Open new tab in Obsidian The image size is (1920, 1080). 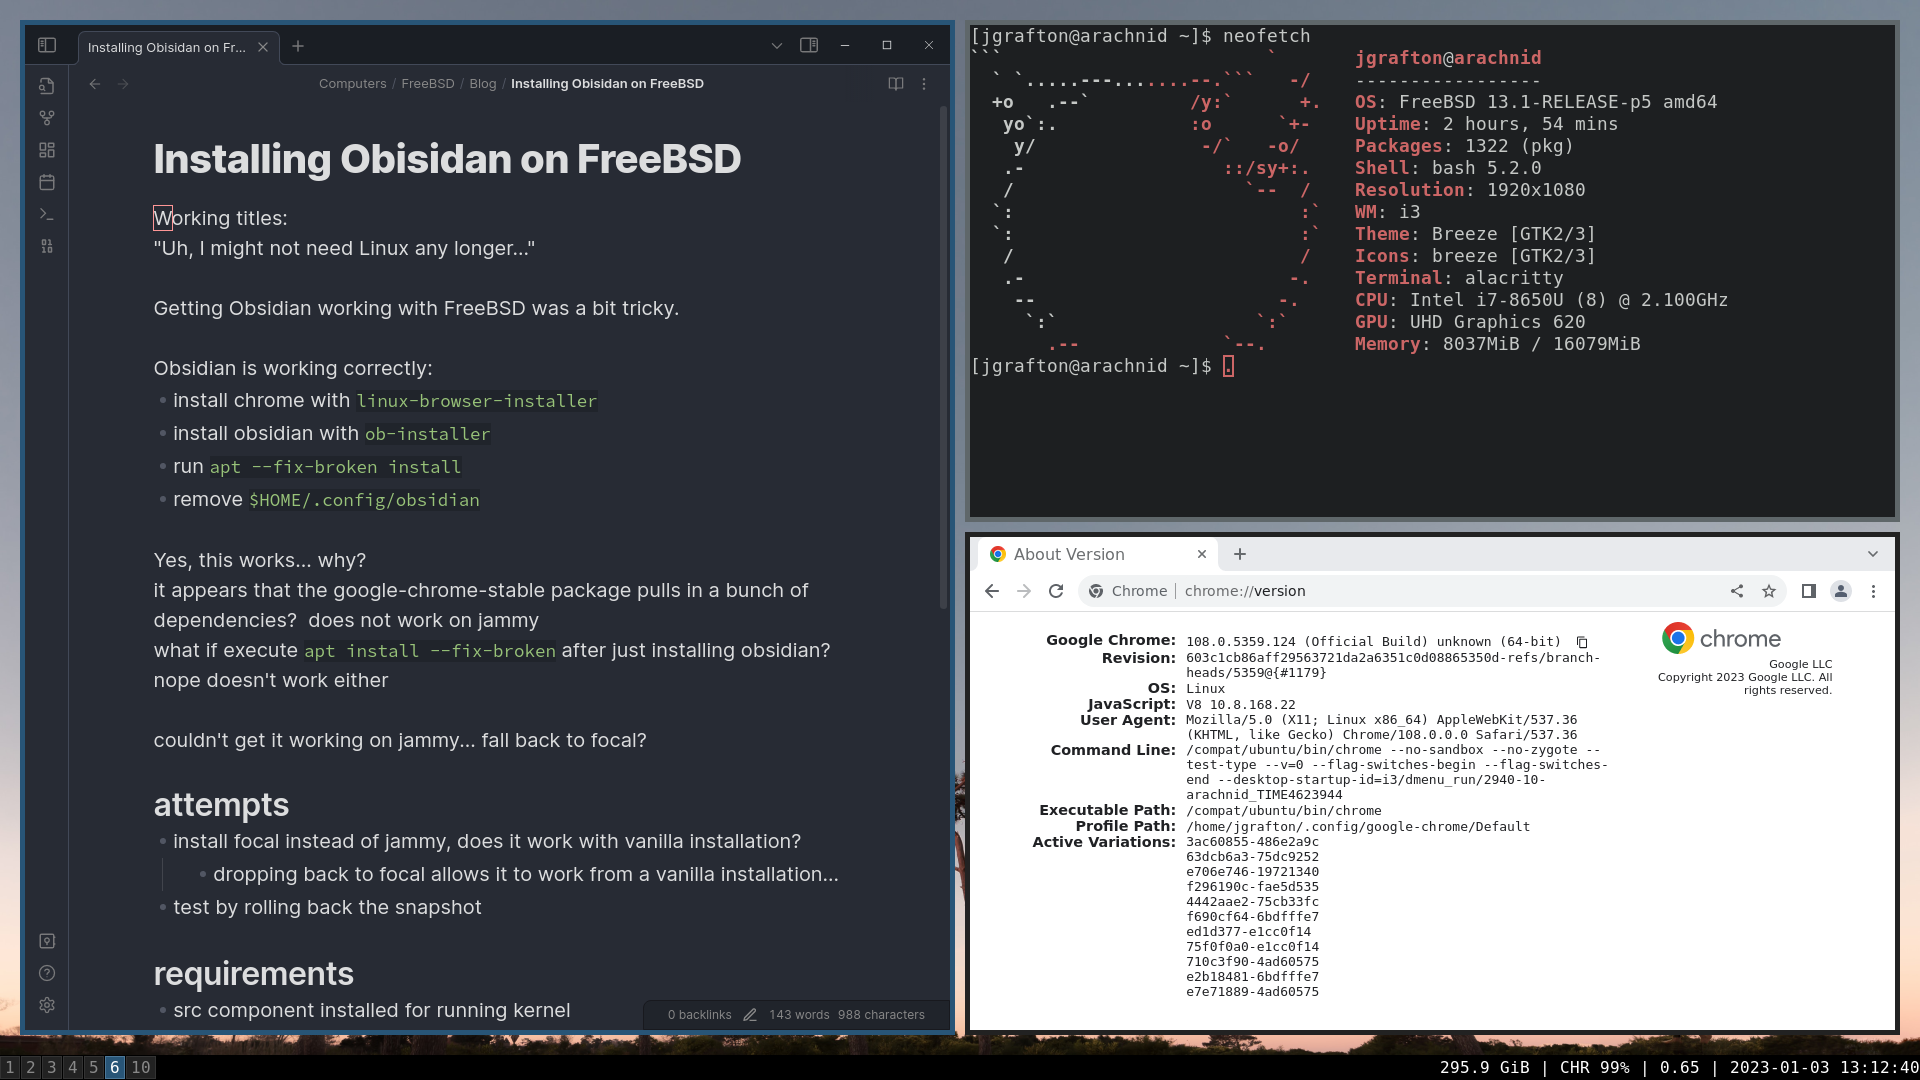298,46
